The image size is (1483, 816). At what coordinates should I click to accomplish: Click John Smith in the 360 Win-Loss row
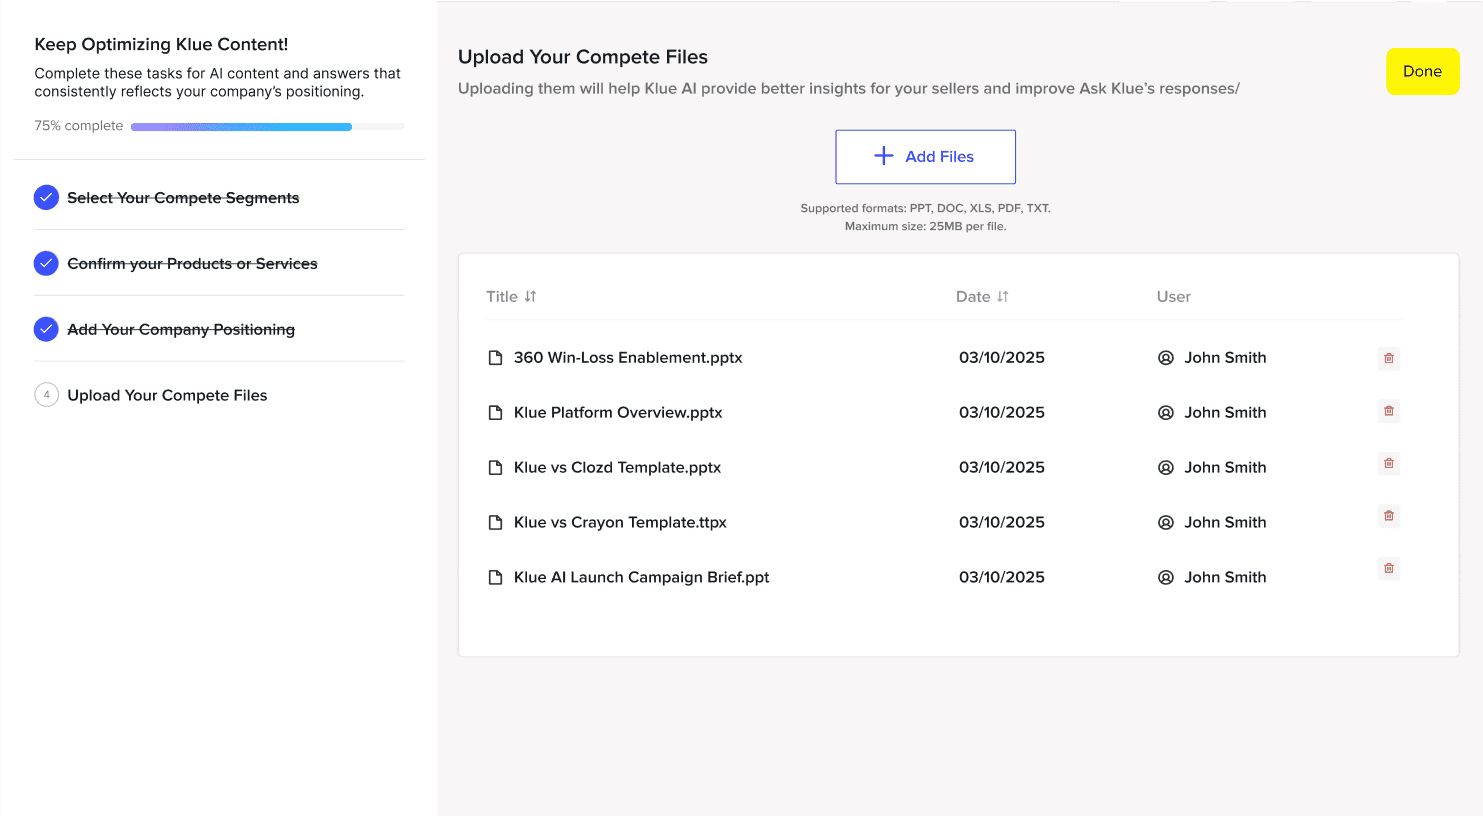point(1225,358)
